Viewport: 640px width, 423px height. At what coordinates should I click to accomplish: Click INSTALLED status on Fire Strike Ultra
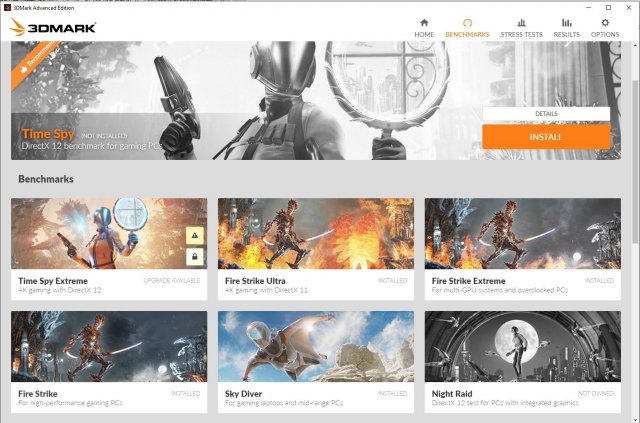(392, 281)
